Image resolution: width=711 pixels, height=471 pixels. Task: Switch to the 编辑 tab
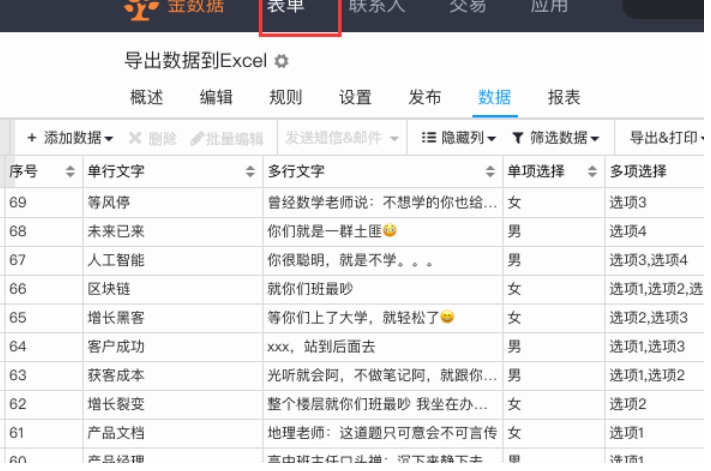point(216,97)
